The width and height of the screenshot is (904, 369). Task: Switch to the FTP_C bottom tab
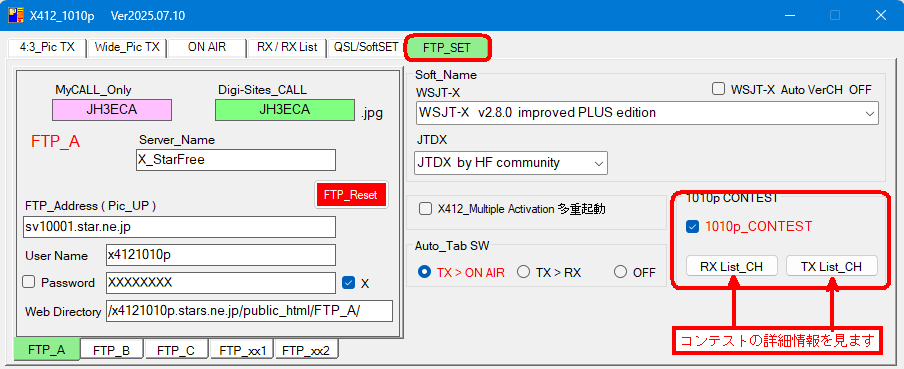point(176,350)
